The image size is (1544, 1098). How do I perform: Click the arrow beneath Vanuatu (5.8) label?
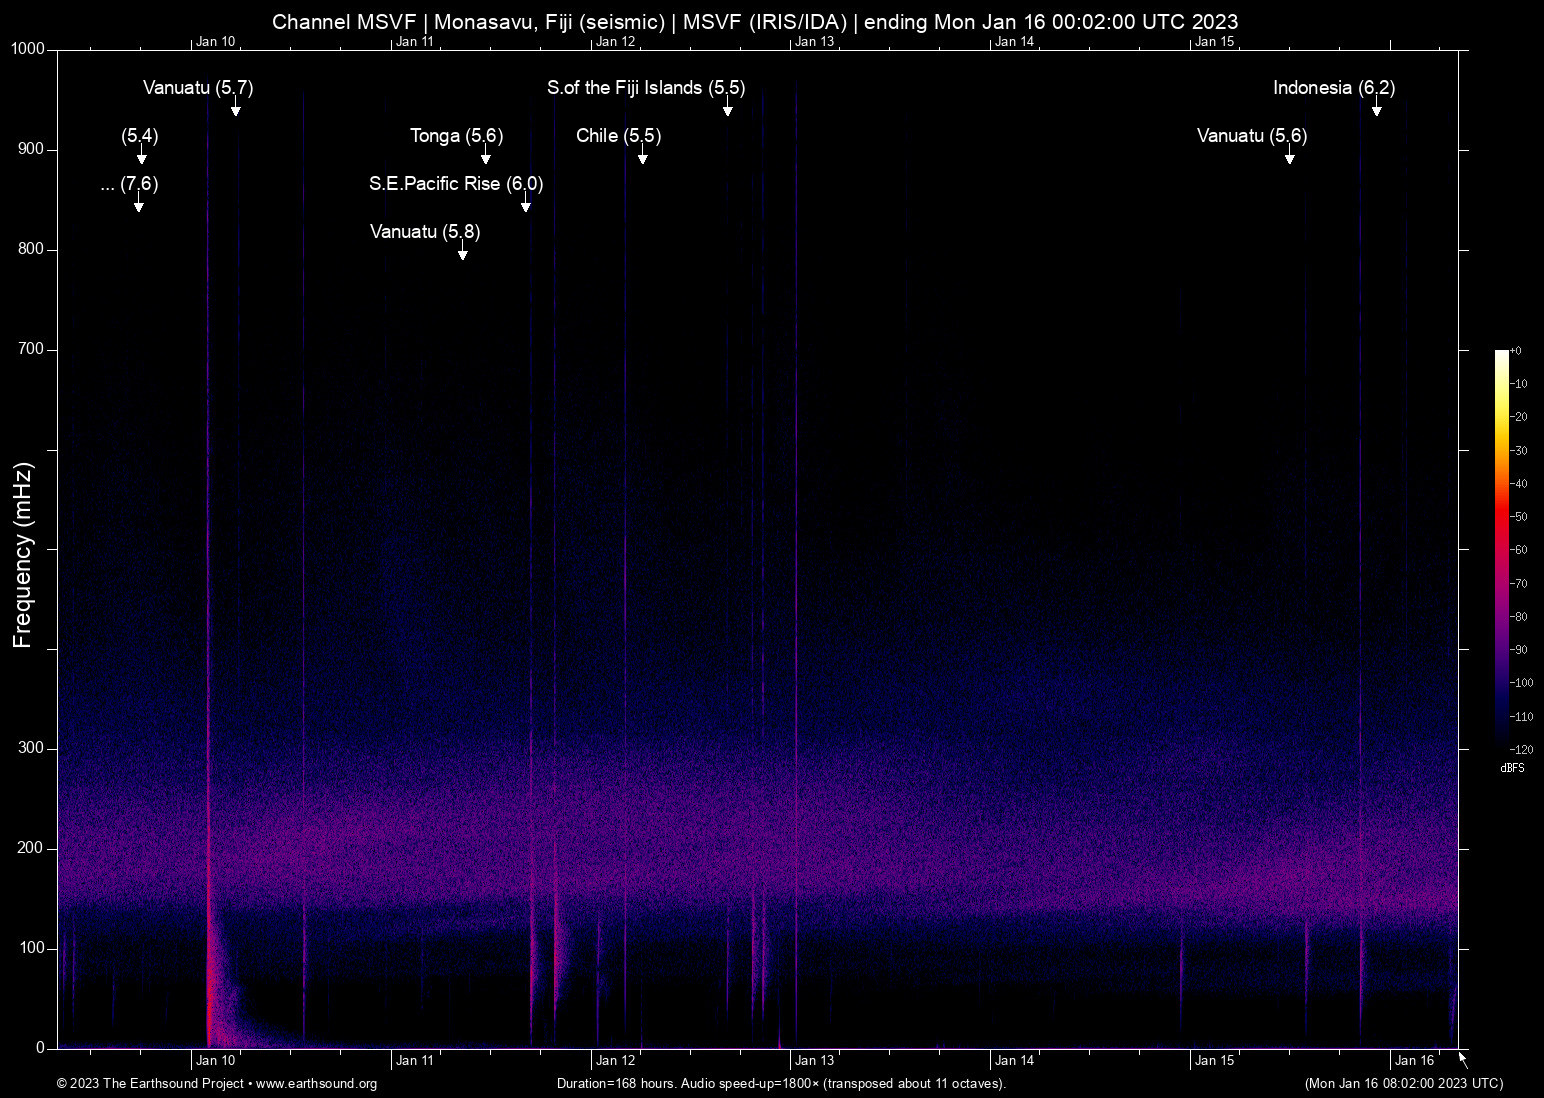tap(462, 253)
